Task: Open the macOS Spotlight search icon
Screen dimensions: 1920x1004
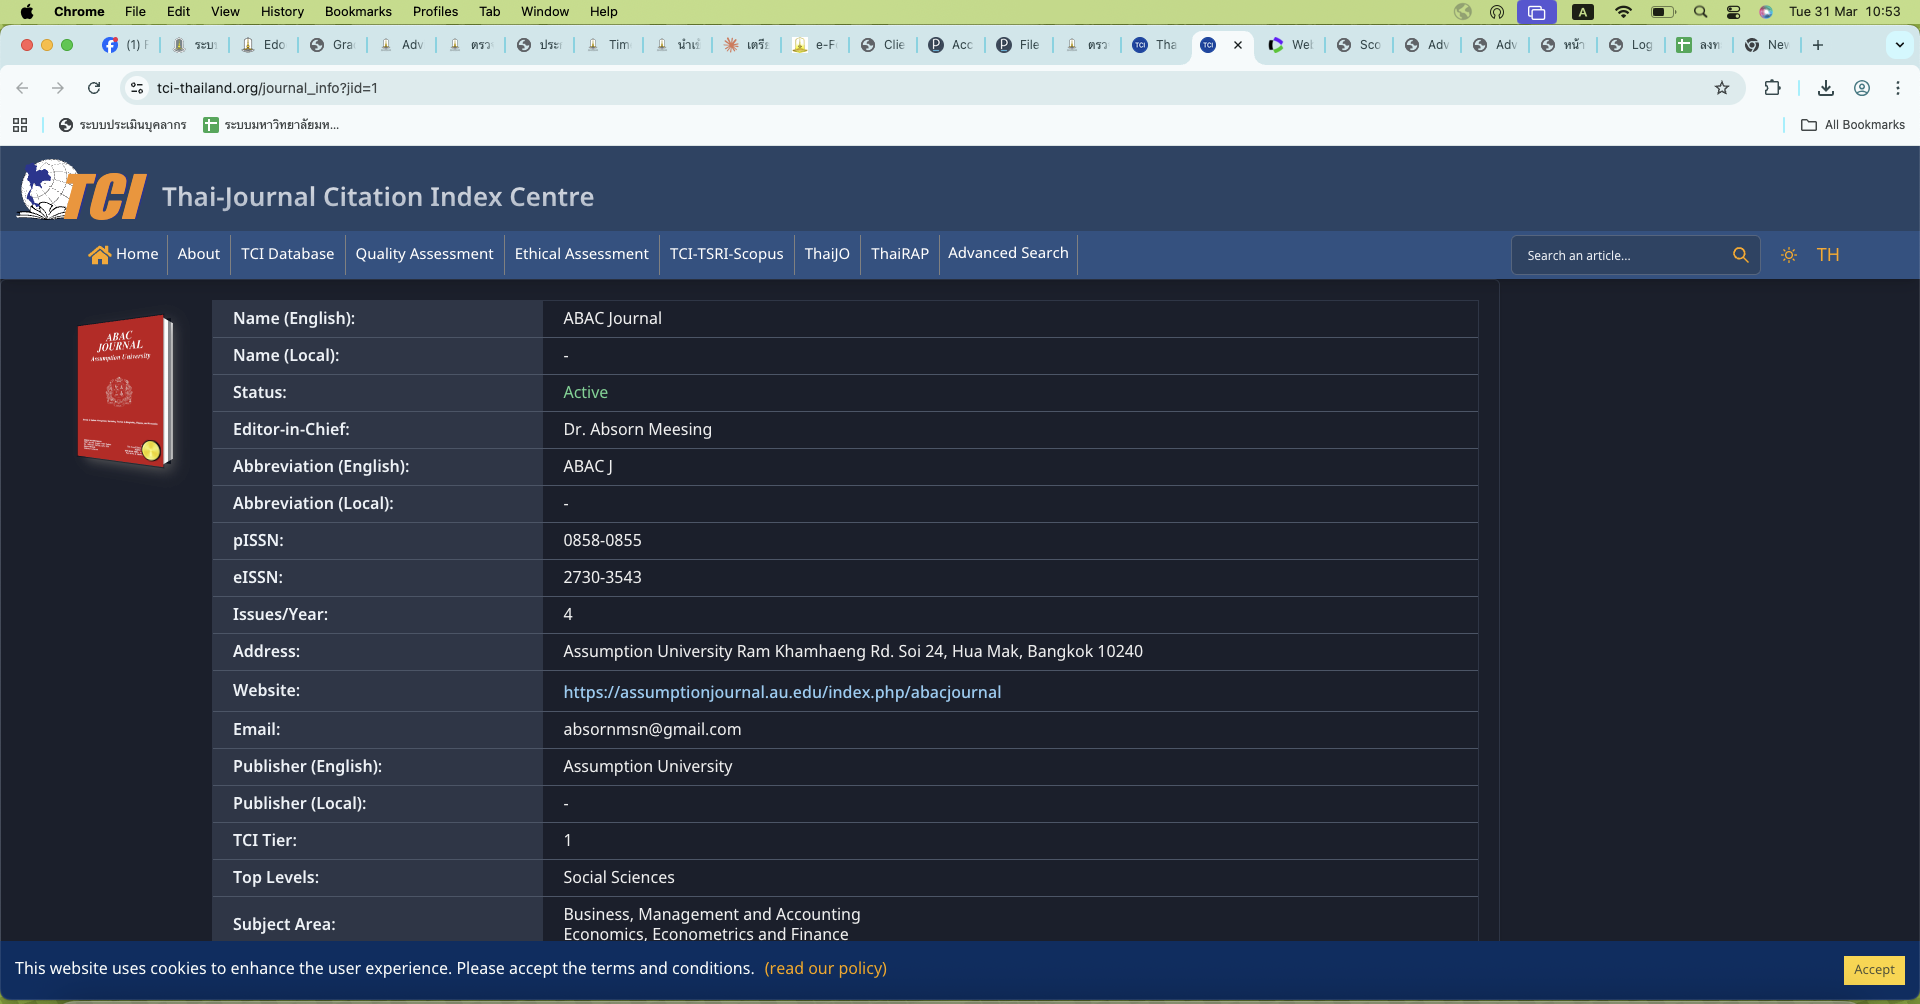Action: point(1700,12)
